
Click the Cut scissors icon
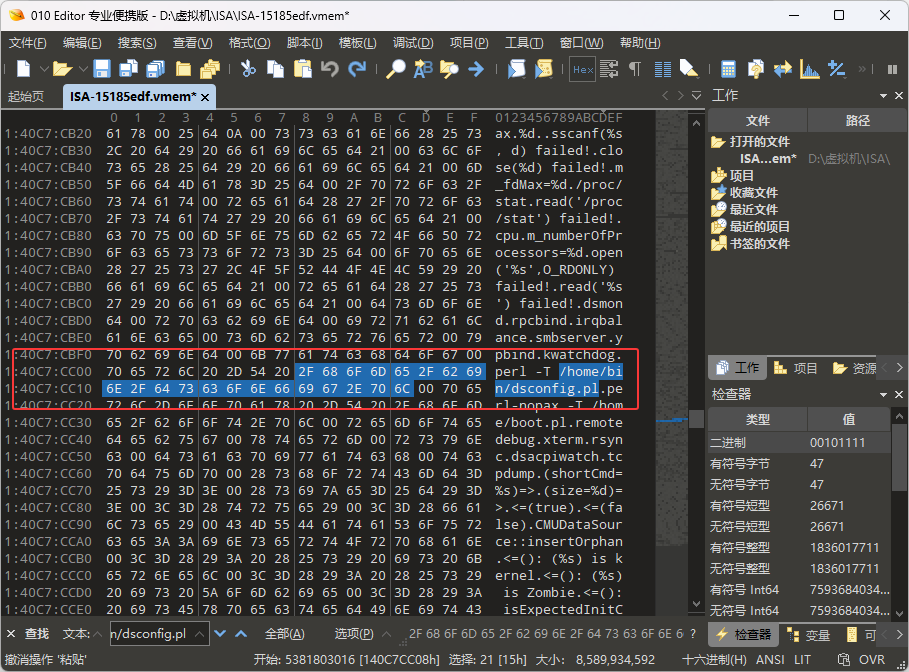(x=248, y=69)
